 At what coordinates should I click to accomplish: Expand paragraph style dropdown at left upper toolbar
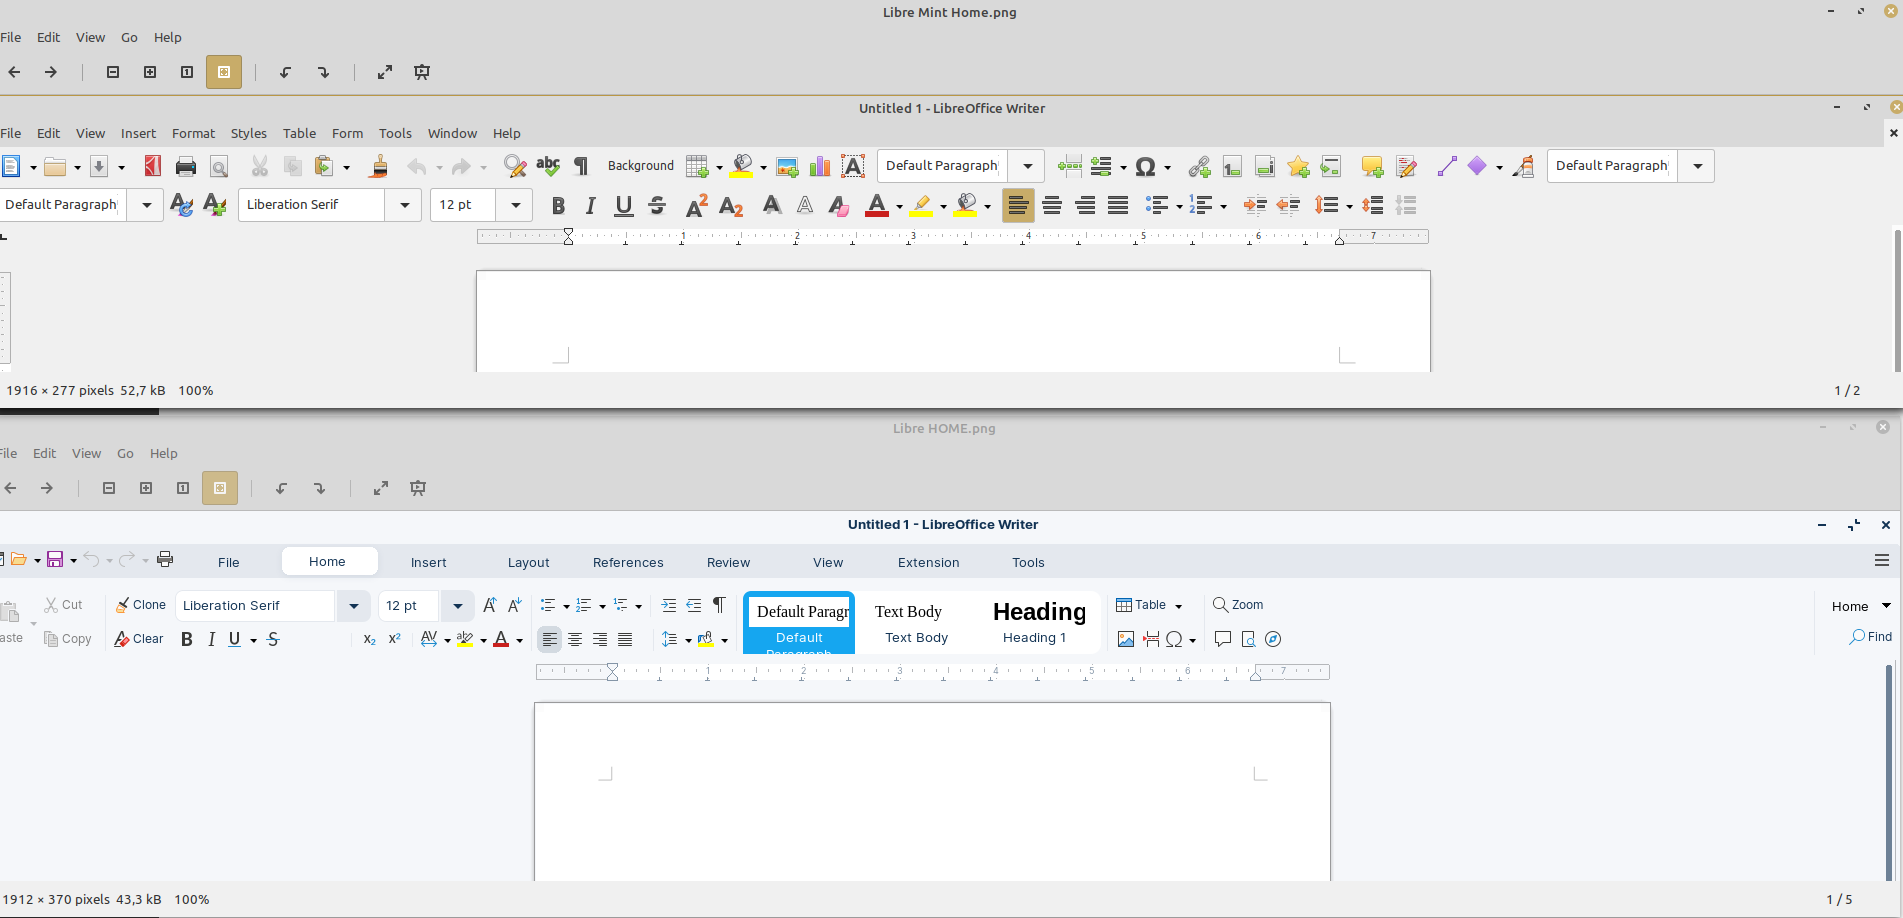pyautogui.click(x=147, y=205)
